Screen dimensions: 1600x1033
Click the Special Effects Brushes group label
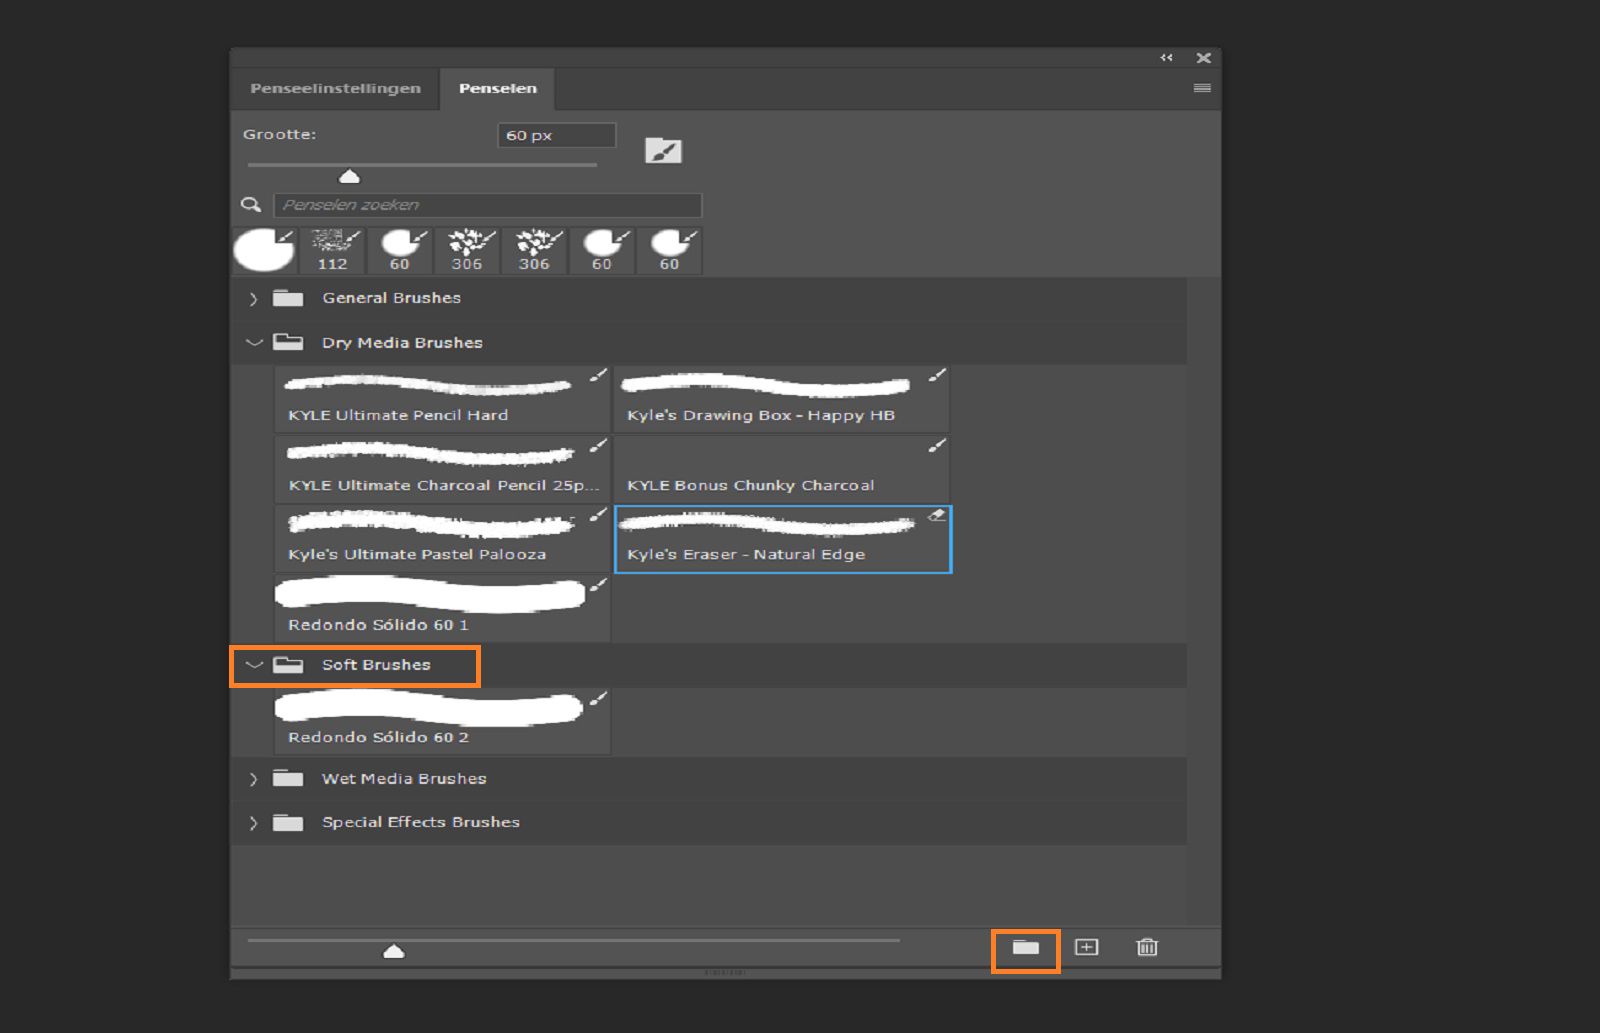421,822
